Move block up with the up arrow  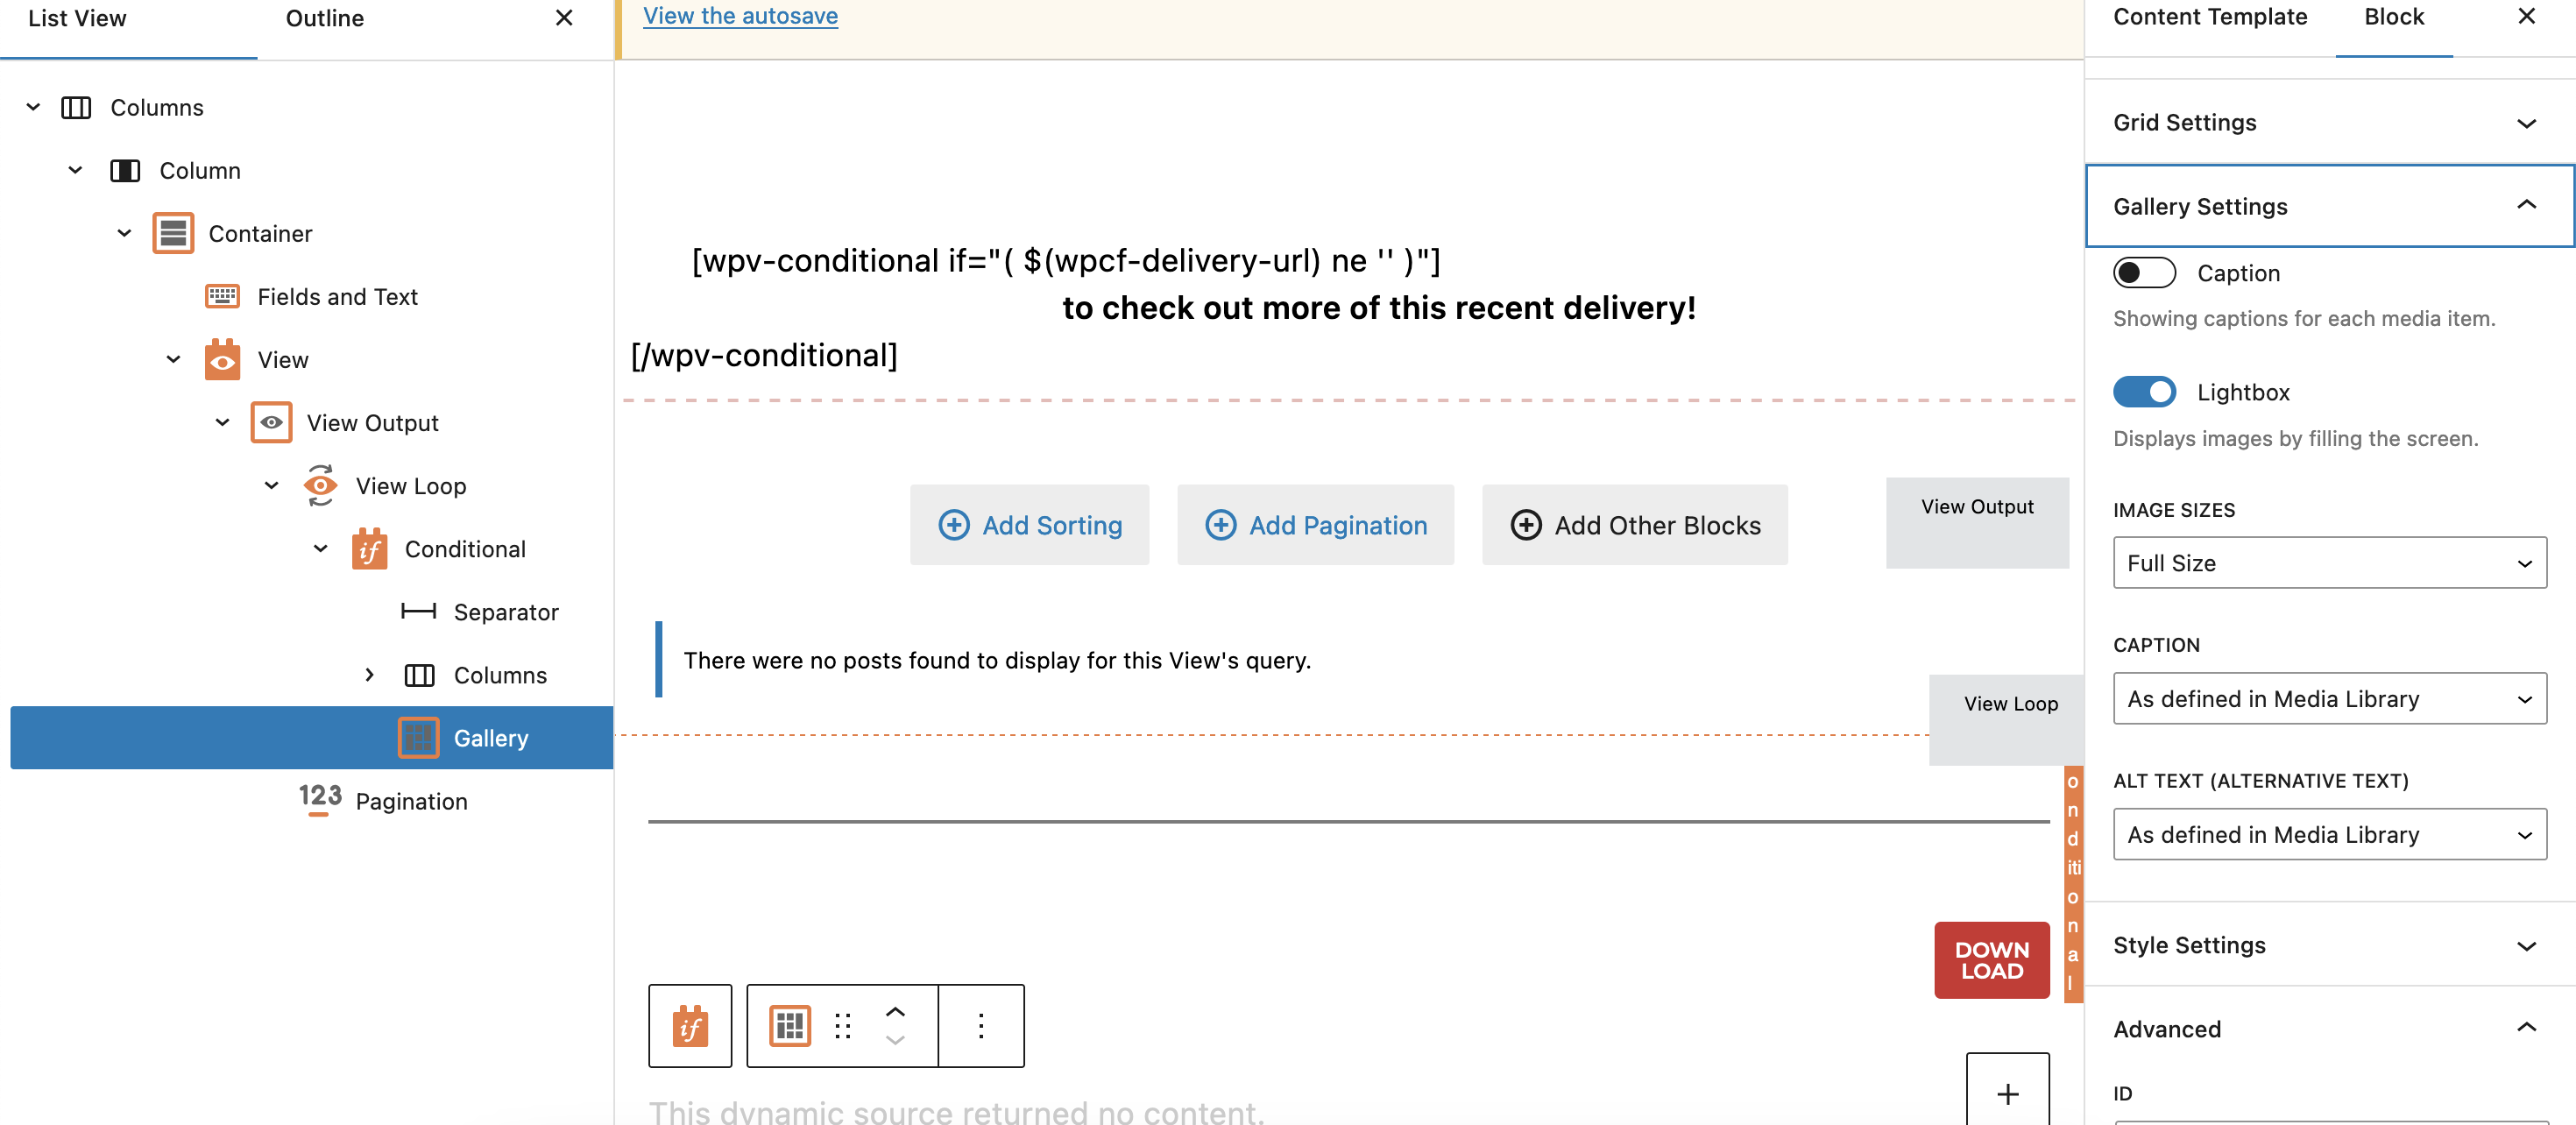895,1012
